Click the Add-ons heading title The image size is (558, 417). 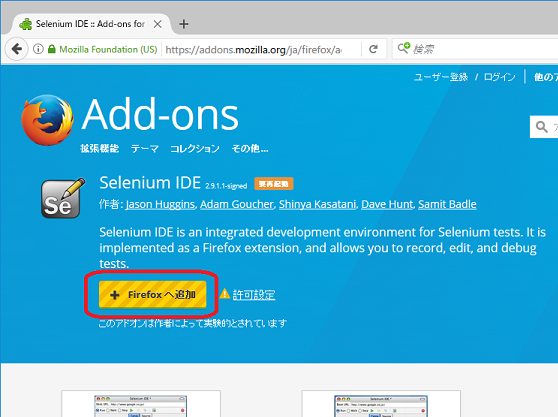160,115
